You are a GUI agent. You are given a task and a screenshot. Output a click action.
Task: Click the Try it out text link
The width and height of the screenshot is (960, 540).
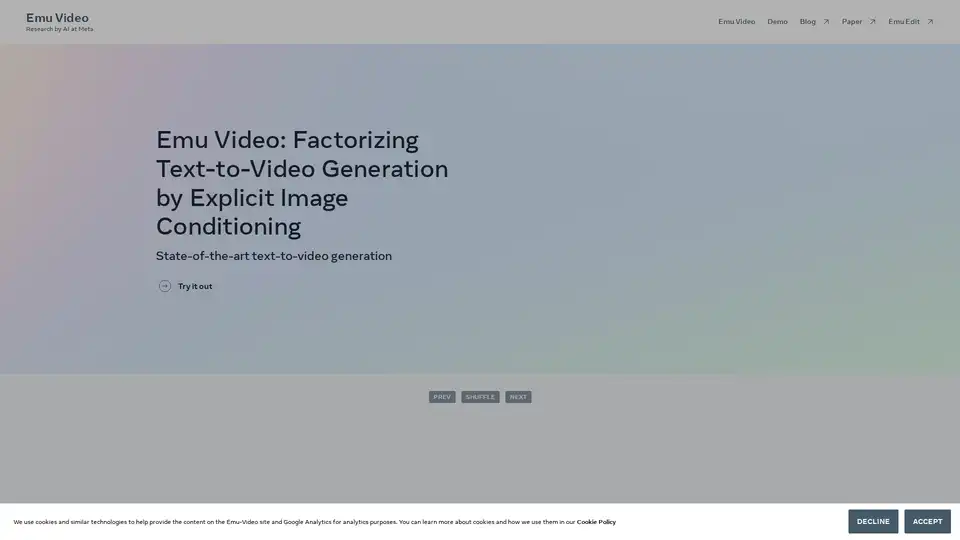(195, 286)
